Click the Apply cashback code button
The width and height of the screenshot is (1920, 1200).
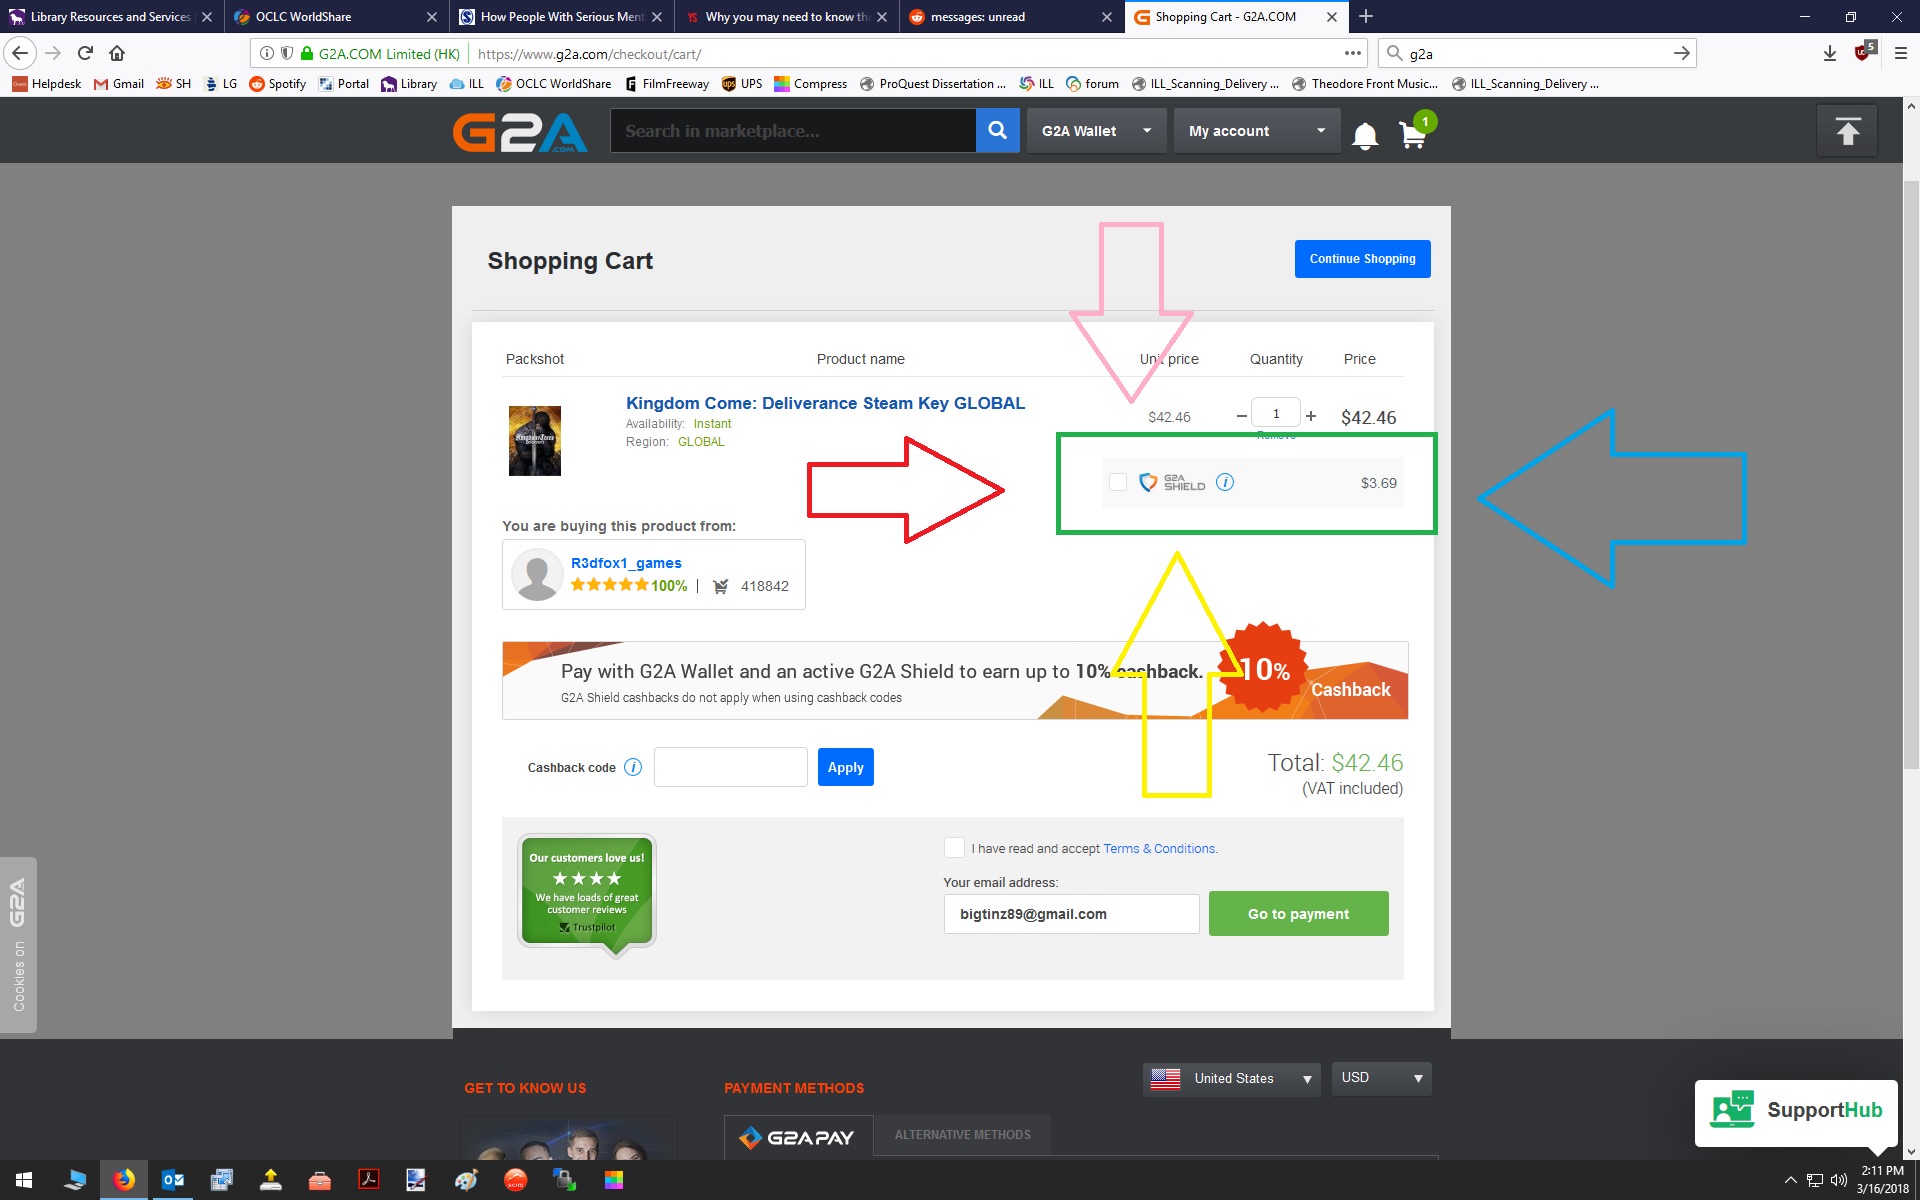[846, 767]
